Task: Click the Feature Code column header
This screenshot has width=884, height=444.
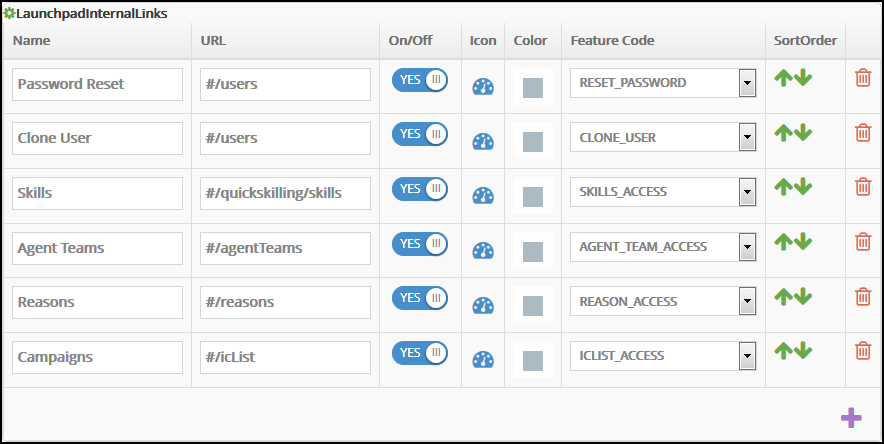Action: [x=612, y=41]
